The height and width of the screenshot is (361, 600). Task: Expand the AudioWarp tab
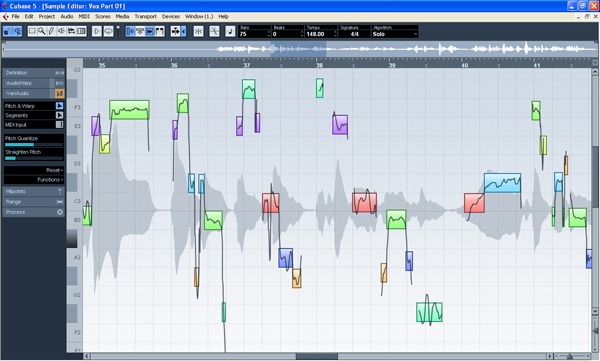click(x=33, y=83)
